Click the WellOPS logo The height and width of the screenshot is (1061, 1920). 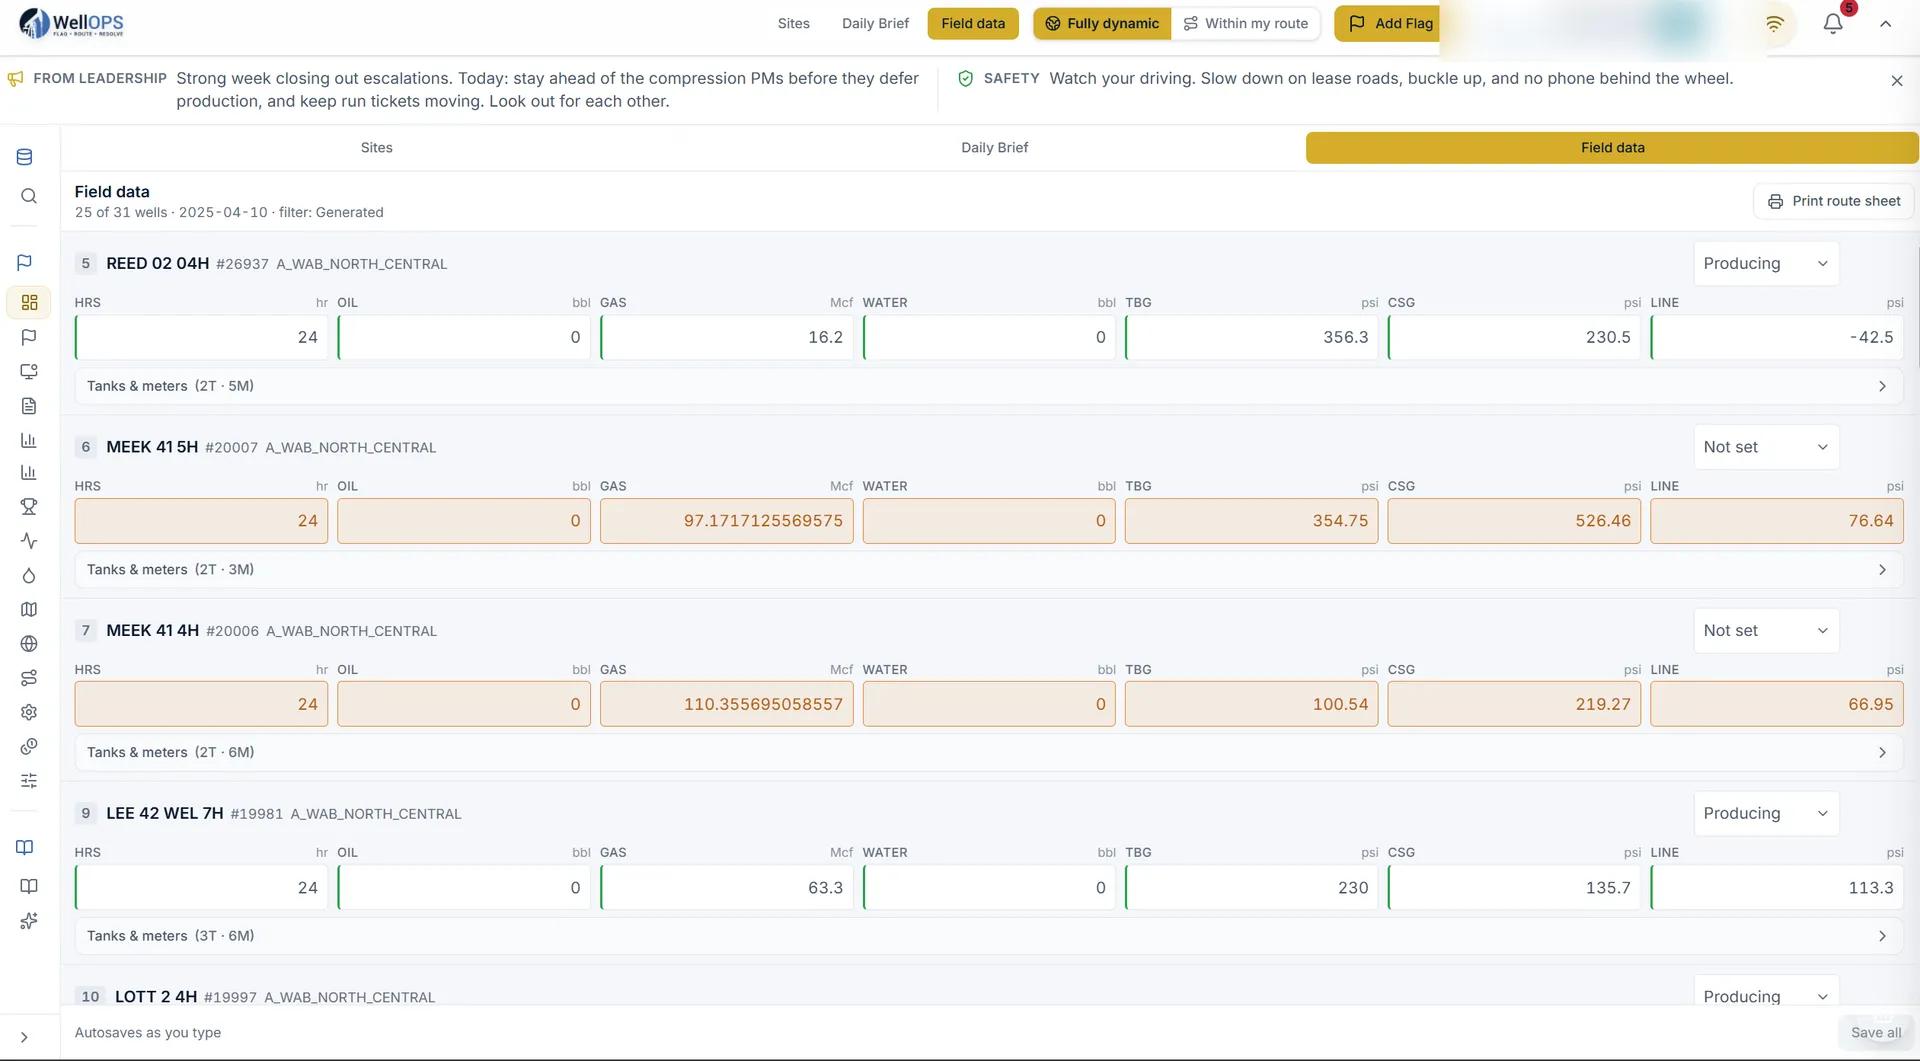coord(71,23)
